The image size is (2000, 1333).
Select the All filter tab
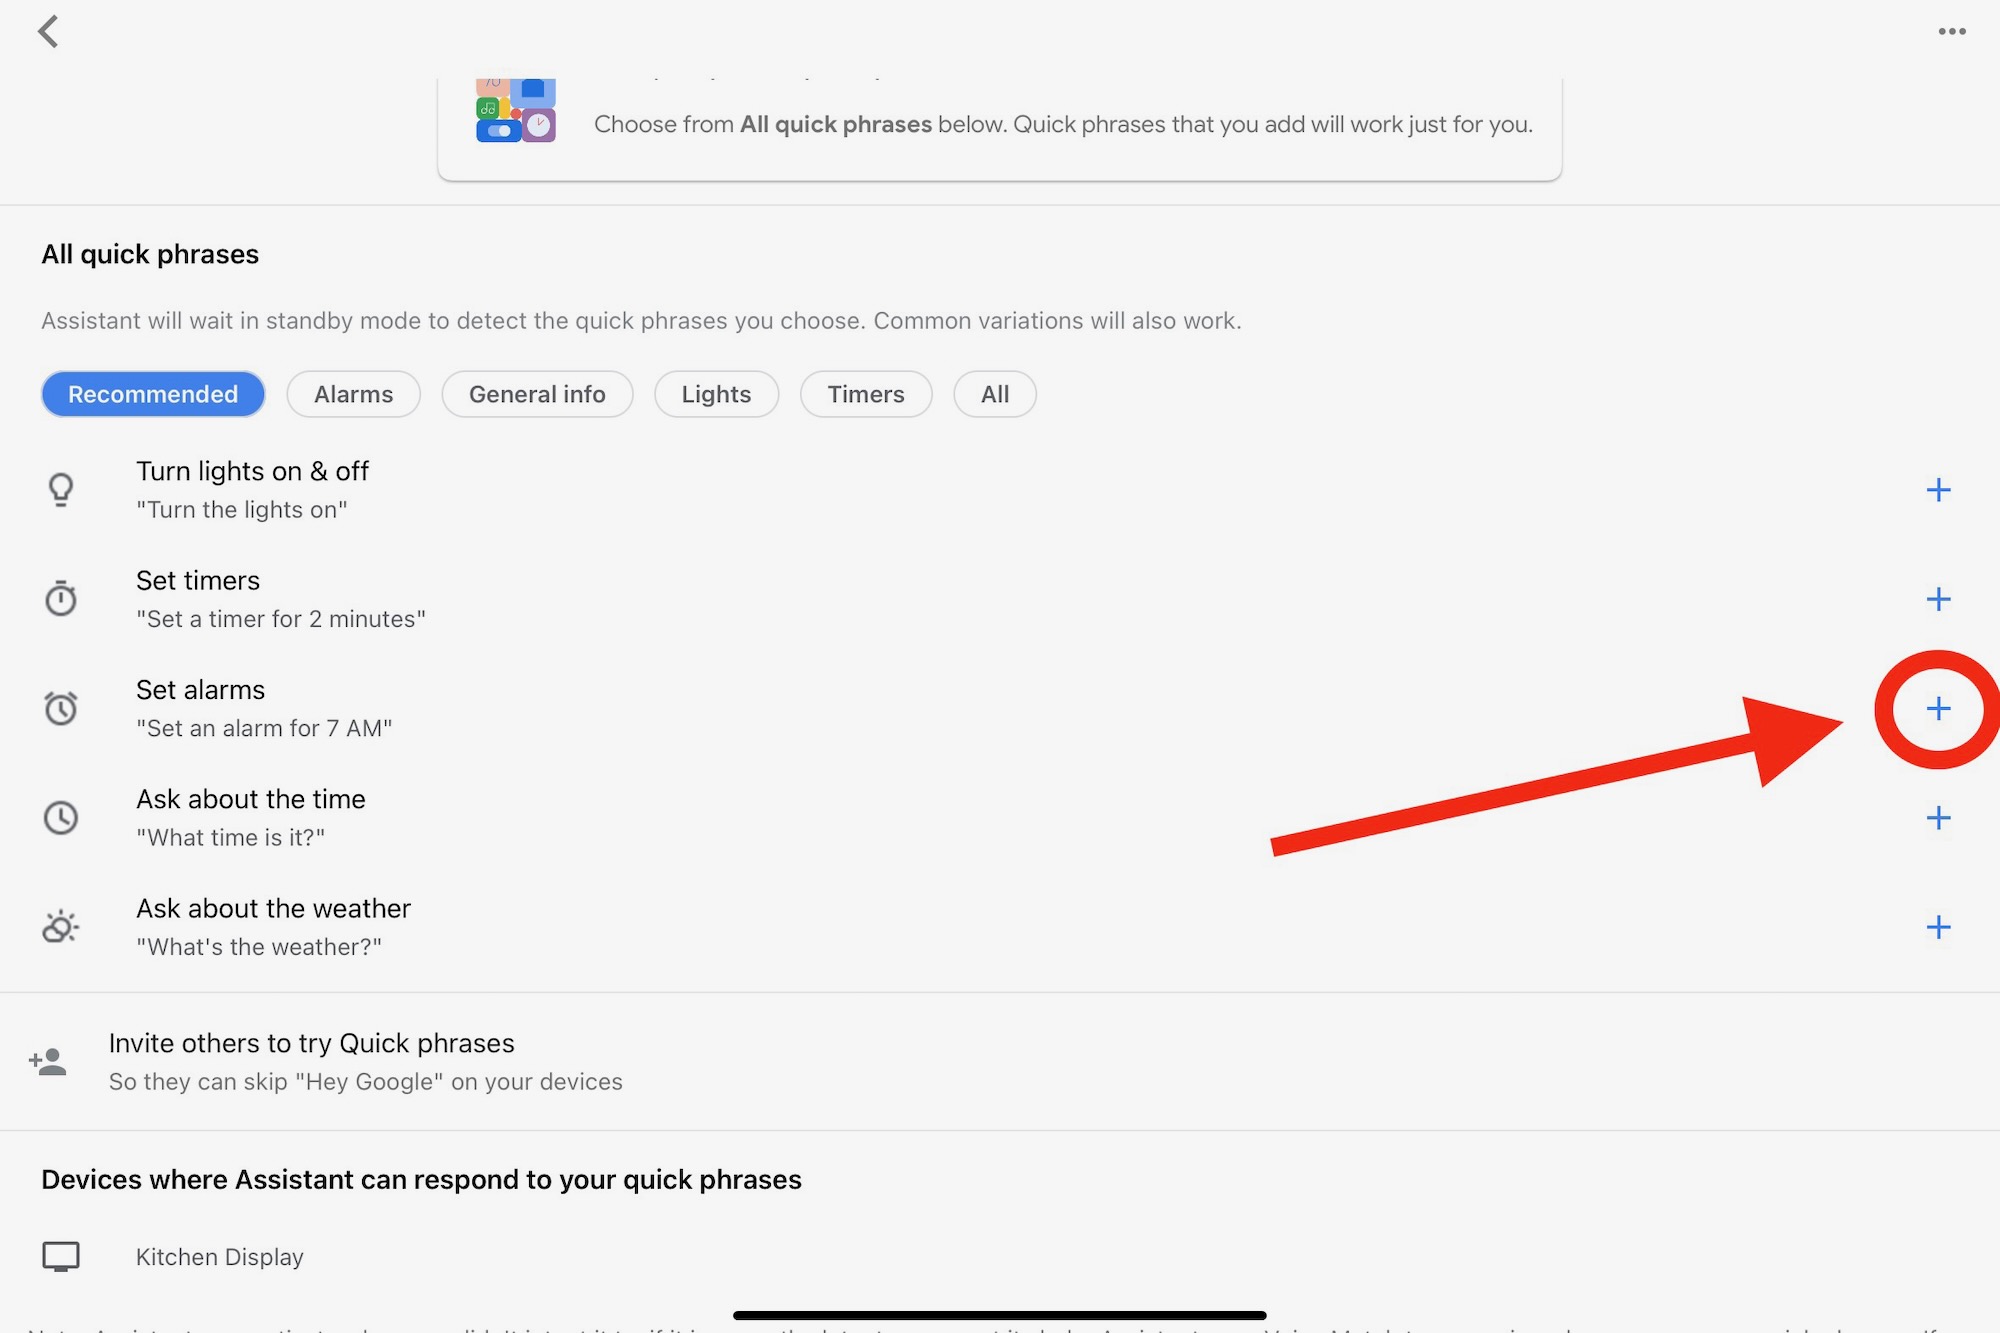click(x=995, y=393)
